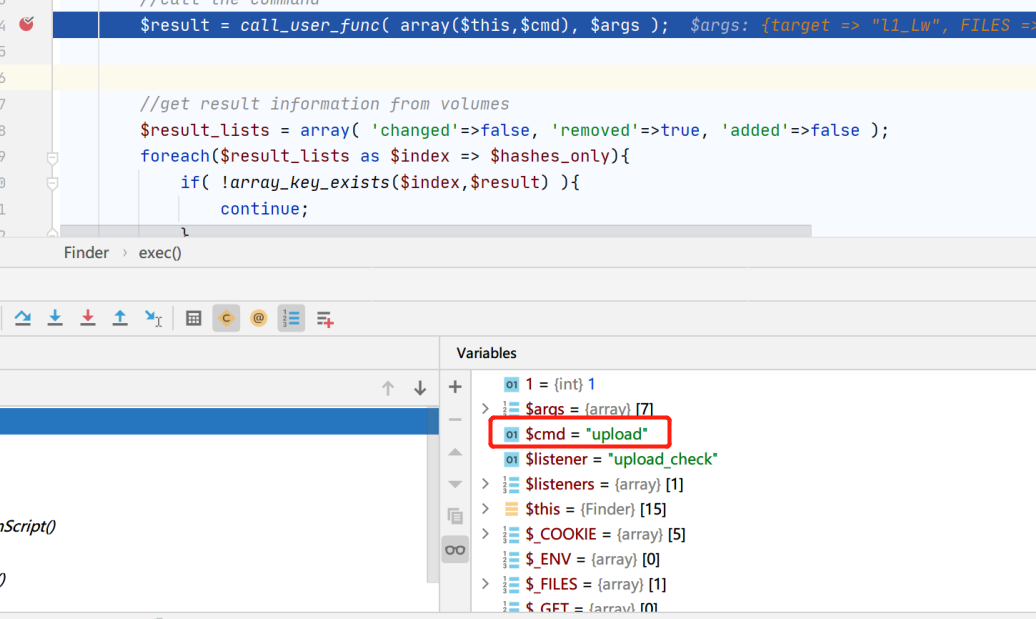This screenshot has height=619, width=1036.
Task: Toggle the glasses show watches icon
Action: [x=455, y=550]
